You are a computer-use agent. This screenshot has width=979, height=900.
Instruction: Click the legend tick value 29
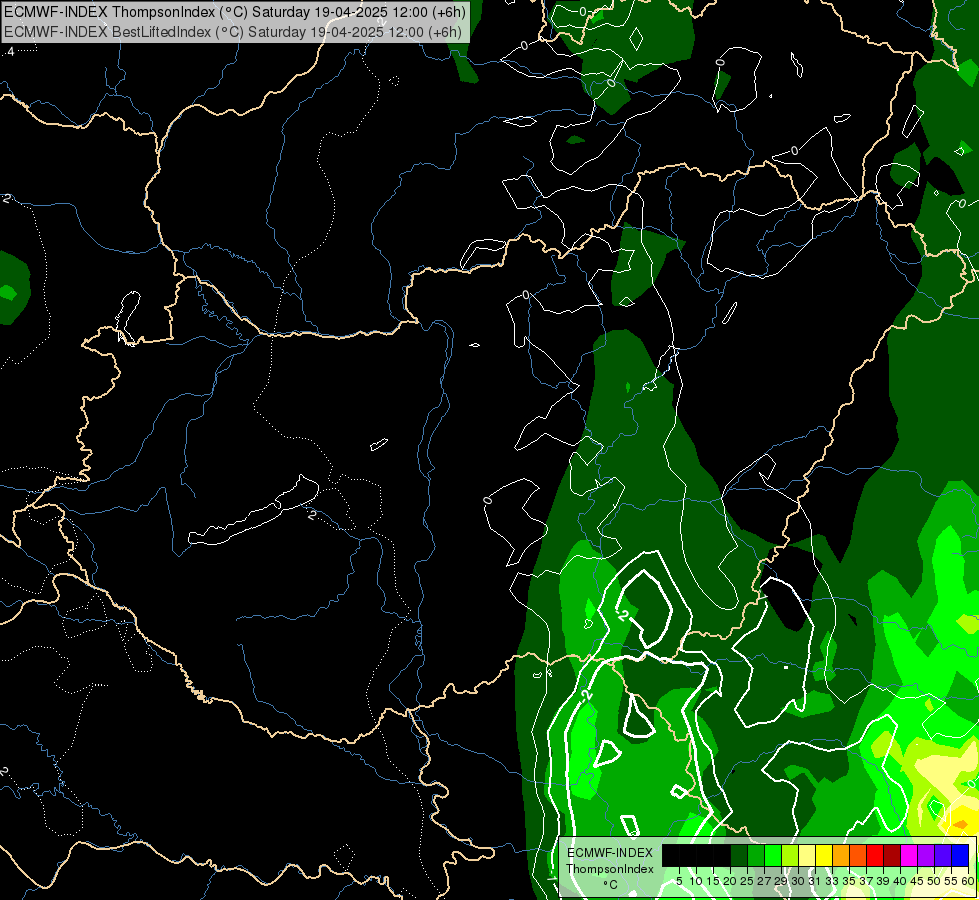[781, 881]
